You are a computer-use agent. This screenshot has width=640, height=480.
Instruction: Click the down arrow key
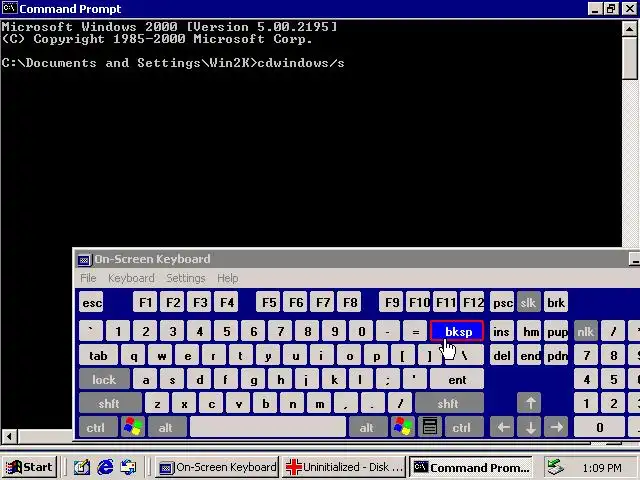pyautogui.click(x=530, y=427)
